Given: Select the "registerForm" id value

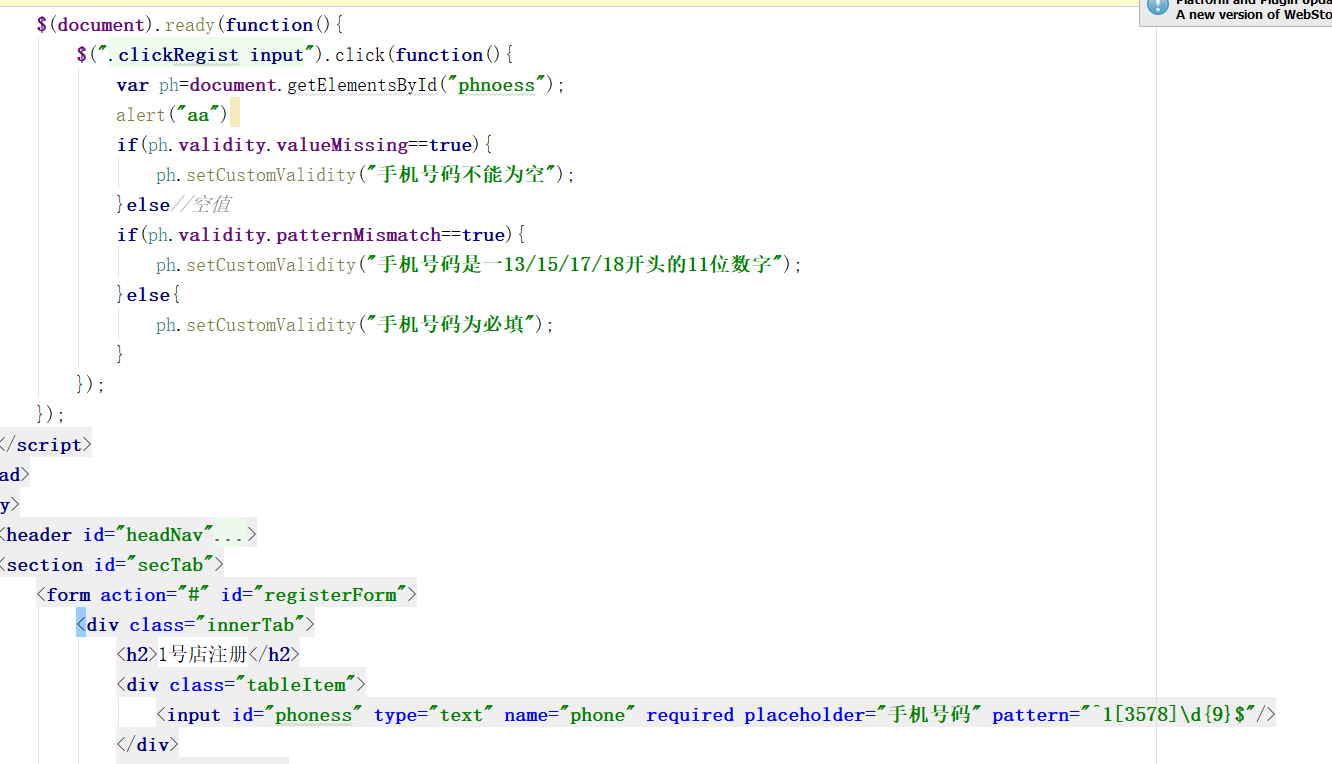Looking at the screenshot, I should (x=328, y=595).
